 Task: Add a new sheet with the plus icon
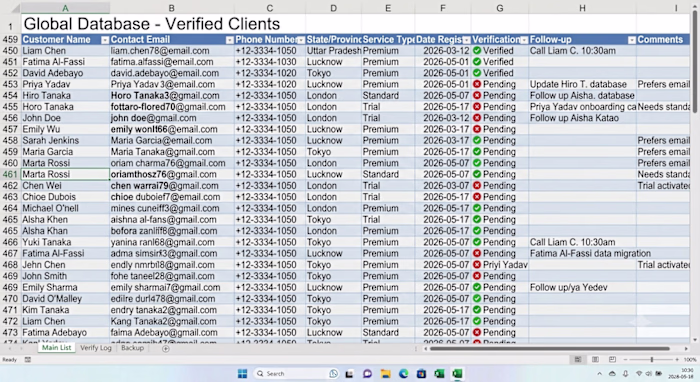pyautogui.click(x=166, y=349)
